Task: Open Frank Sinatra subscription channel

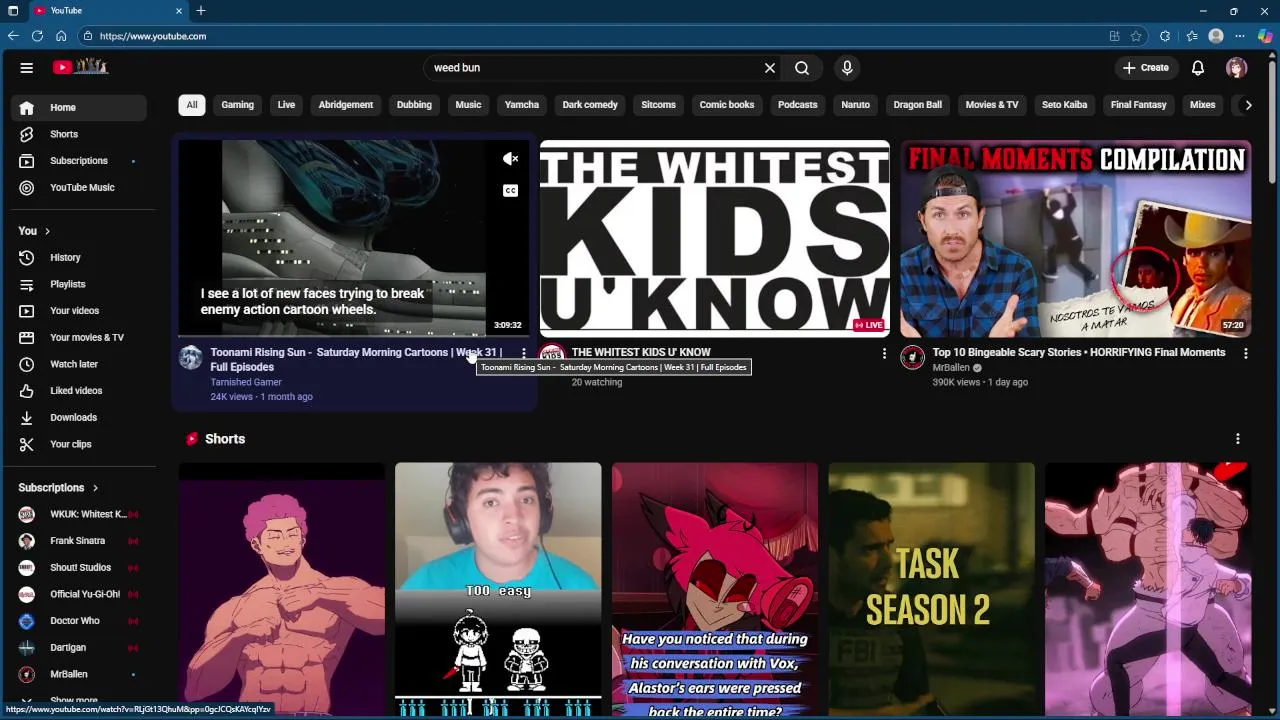Action: click(79, 541)
